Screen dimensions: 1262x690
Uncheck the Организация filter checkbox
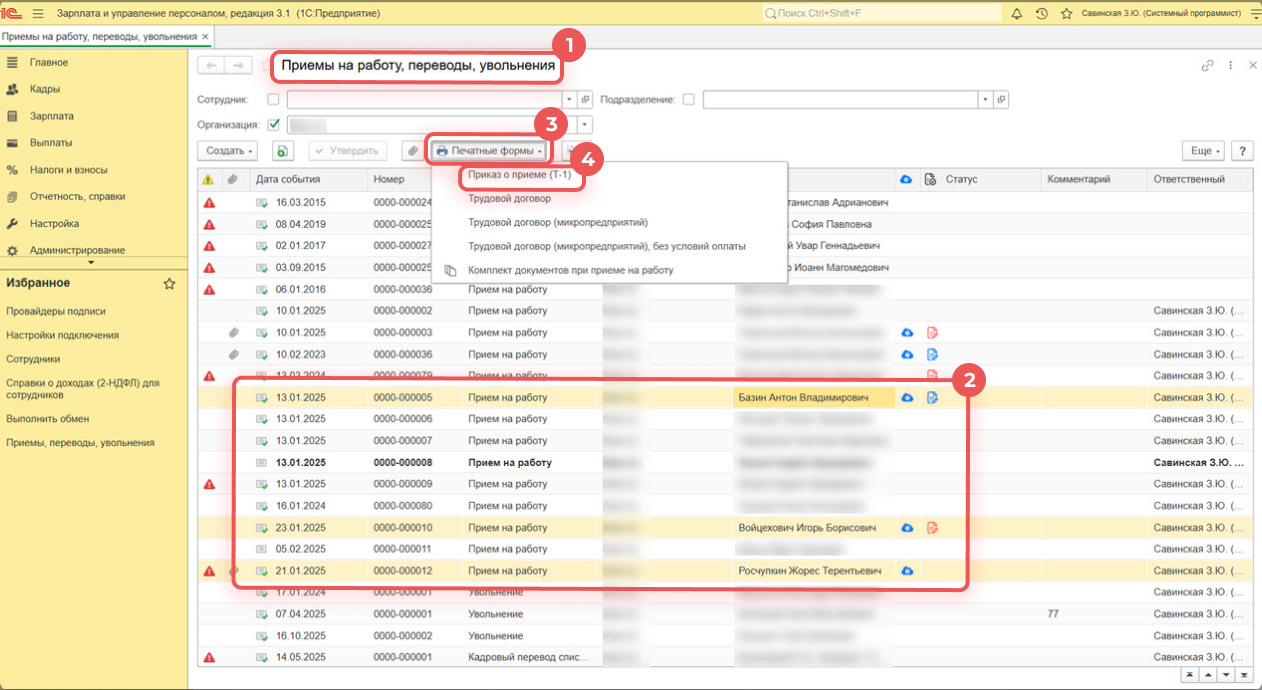273,125
